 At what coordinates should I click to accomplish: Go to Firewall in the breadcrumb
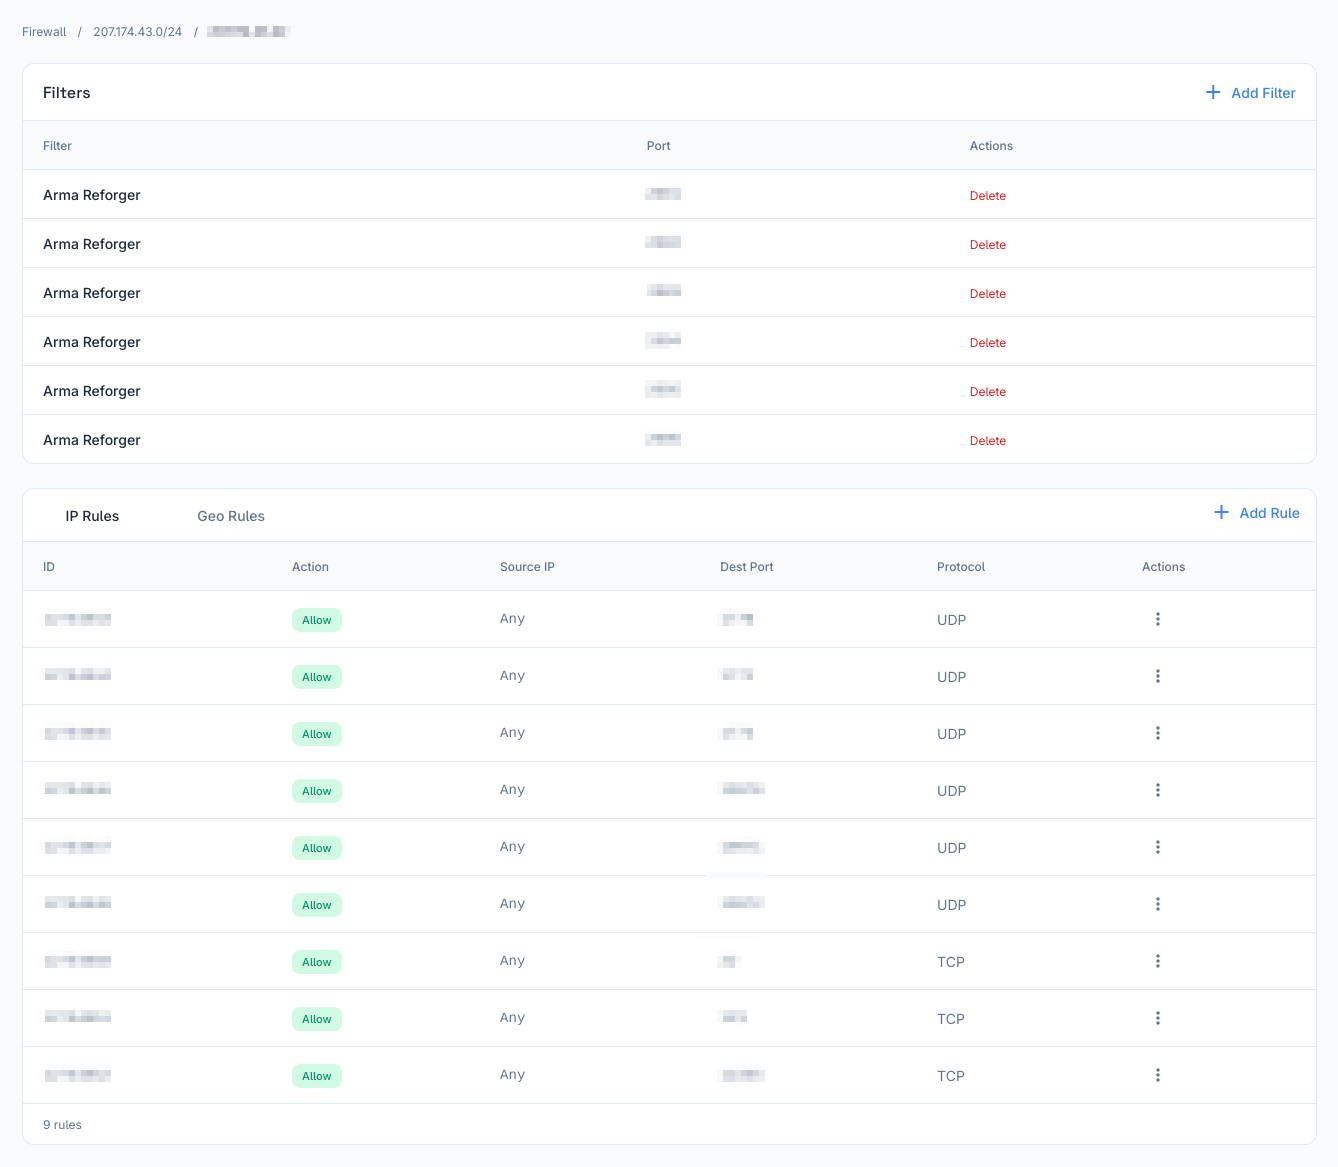(x=44, y=32)
